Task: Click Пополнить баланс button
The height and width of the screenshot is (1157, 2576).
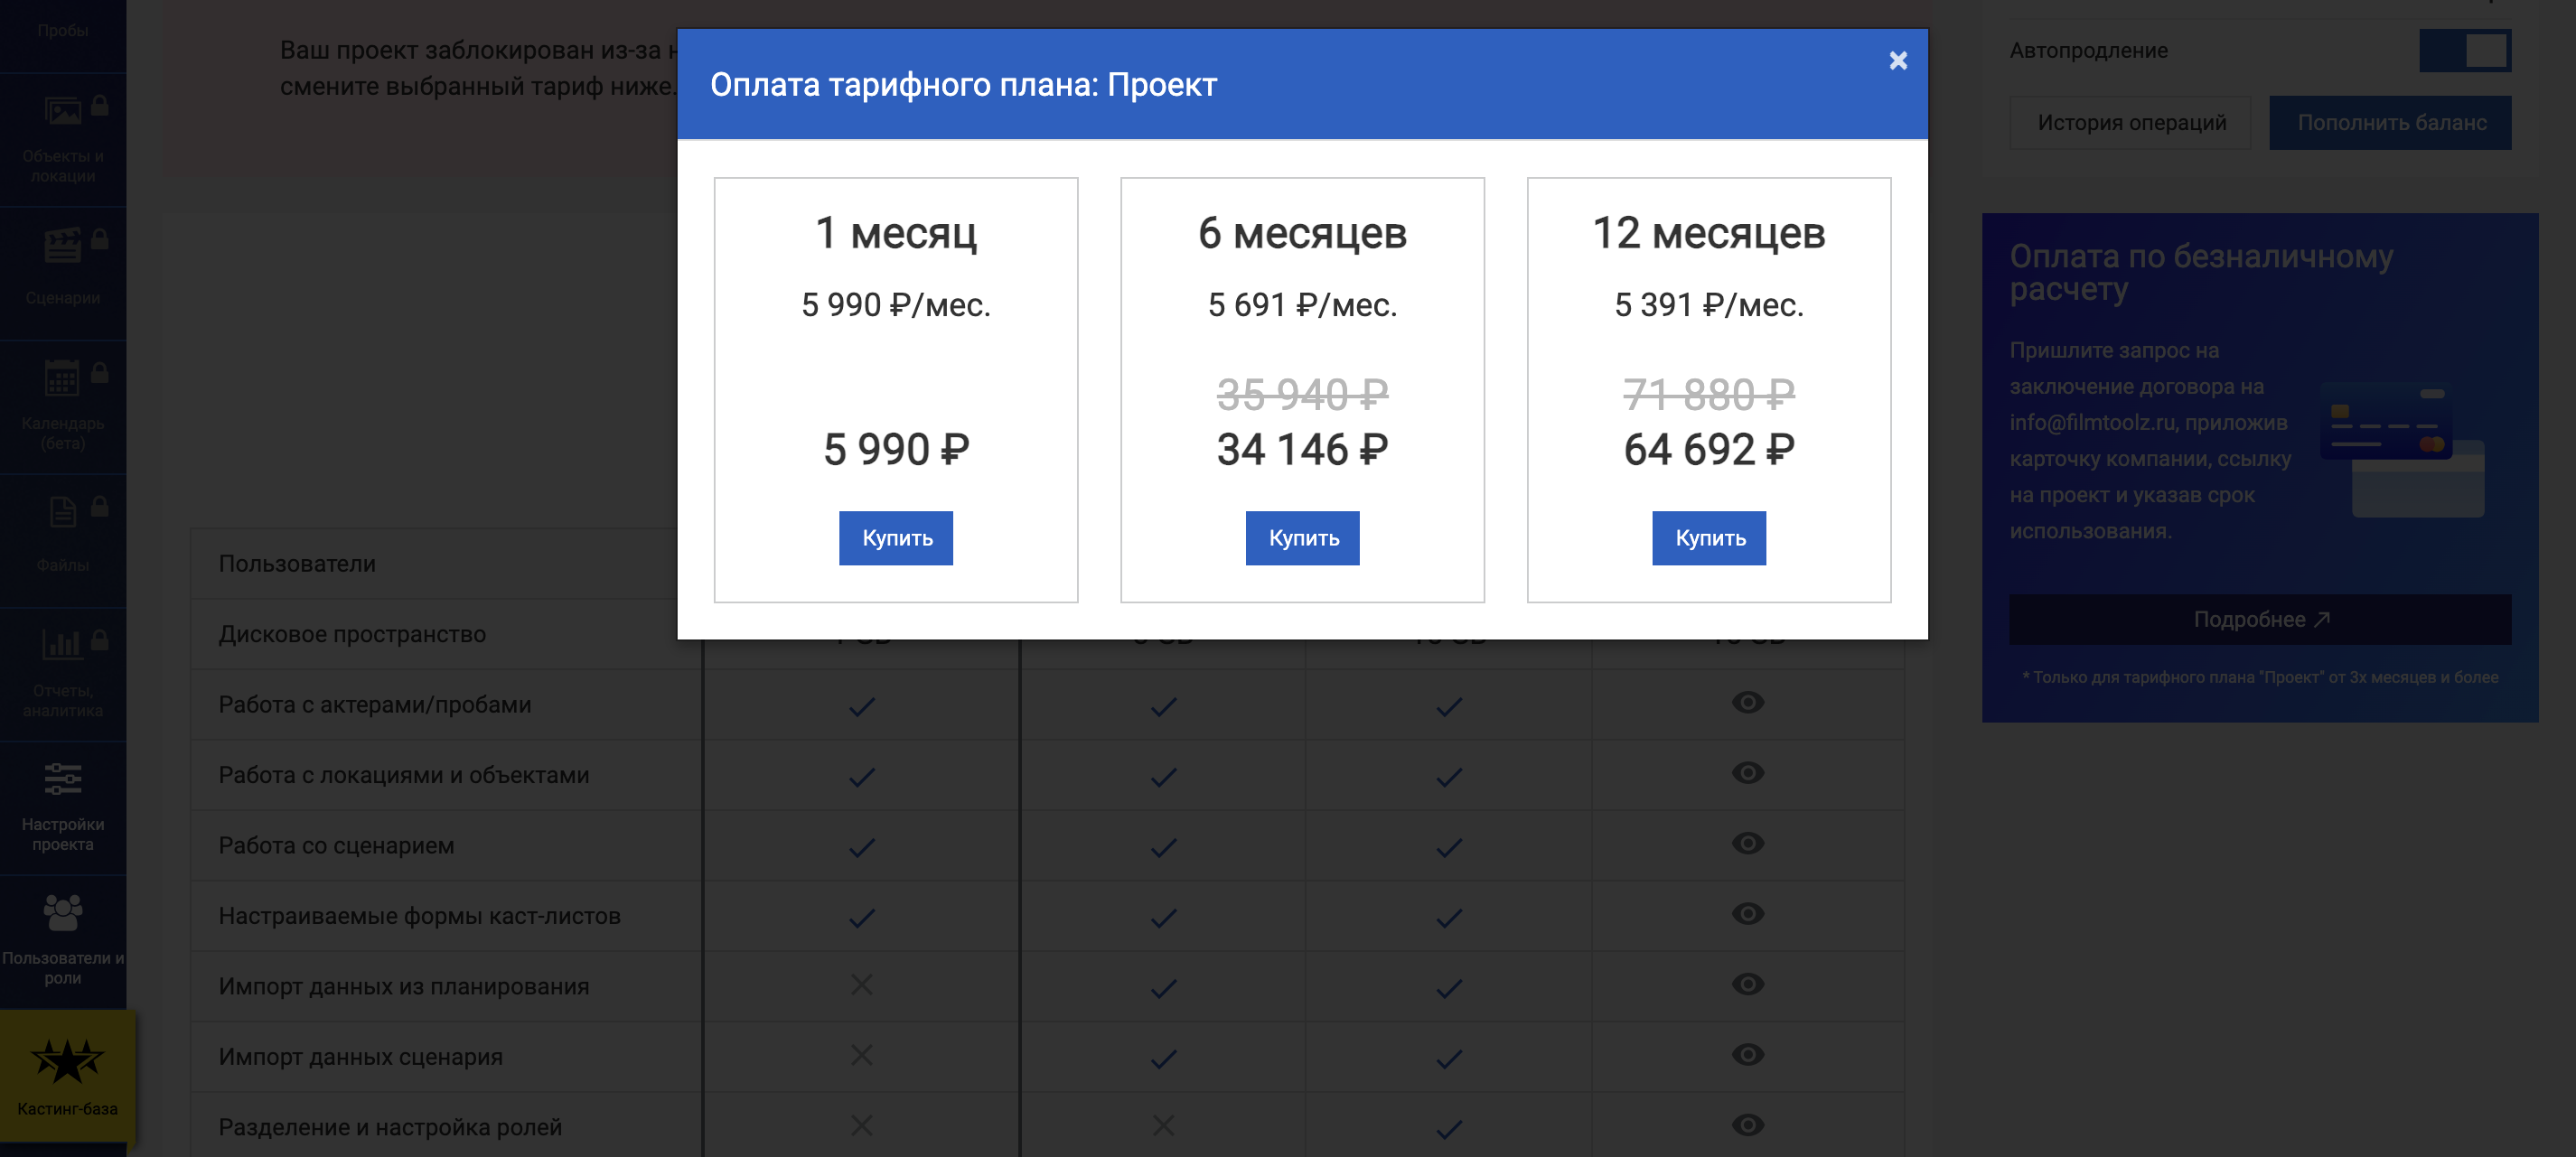Action: coord(2390,123)
